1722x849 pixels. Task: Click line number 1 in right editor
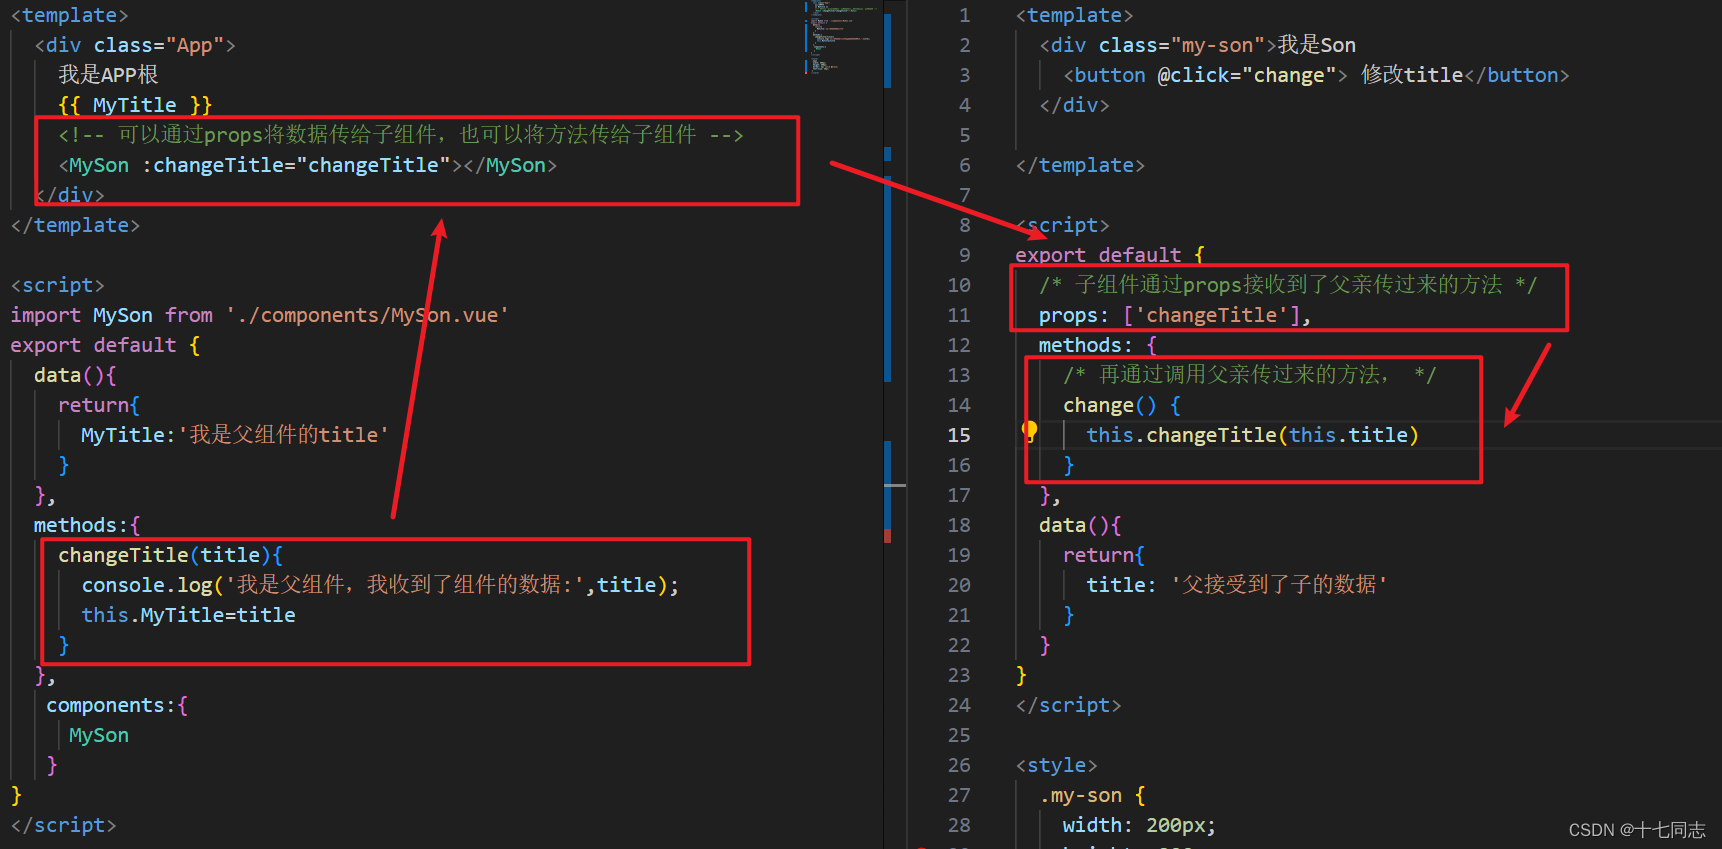[x=964, y=15]
